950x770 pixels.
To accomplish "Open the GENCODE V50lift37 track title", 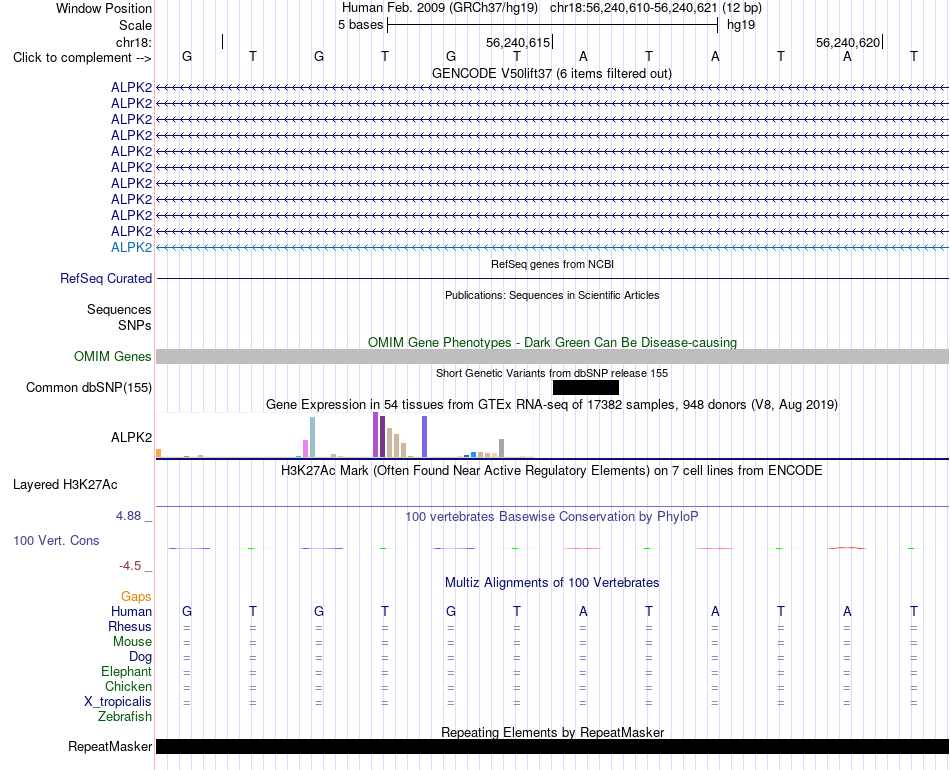I will tap(551, 73).
